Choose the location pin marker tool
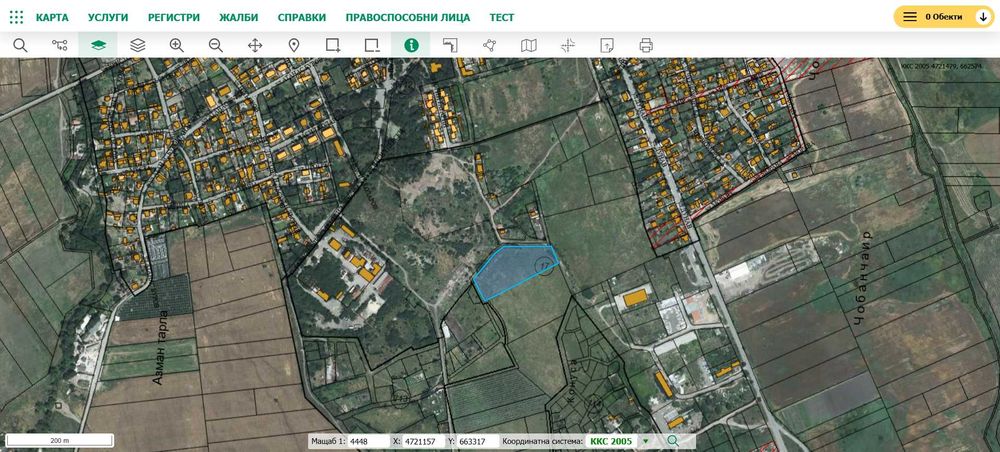Screen dimensions: 1000x452 tap(294, 45)
